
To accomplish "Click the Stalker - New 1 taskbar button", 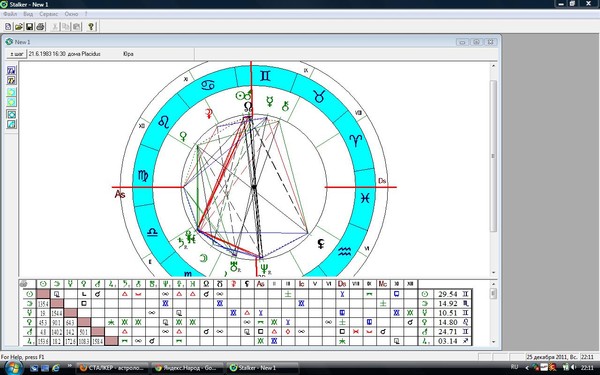I will pyautogui.click(x=262, y=368).
